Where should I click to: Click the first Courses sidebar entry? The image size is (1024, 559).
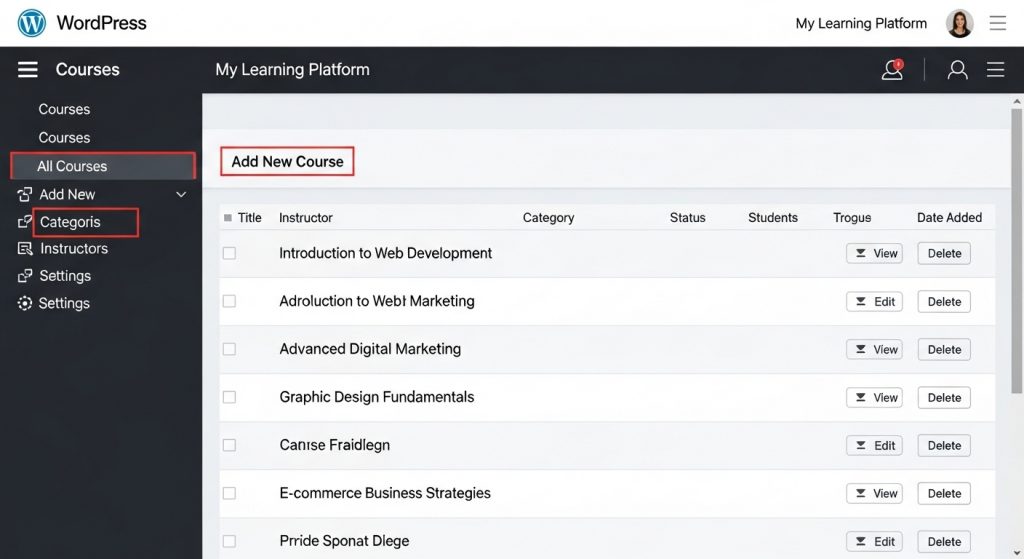(x=64, y=109)
